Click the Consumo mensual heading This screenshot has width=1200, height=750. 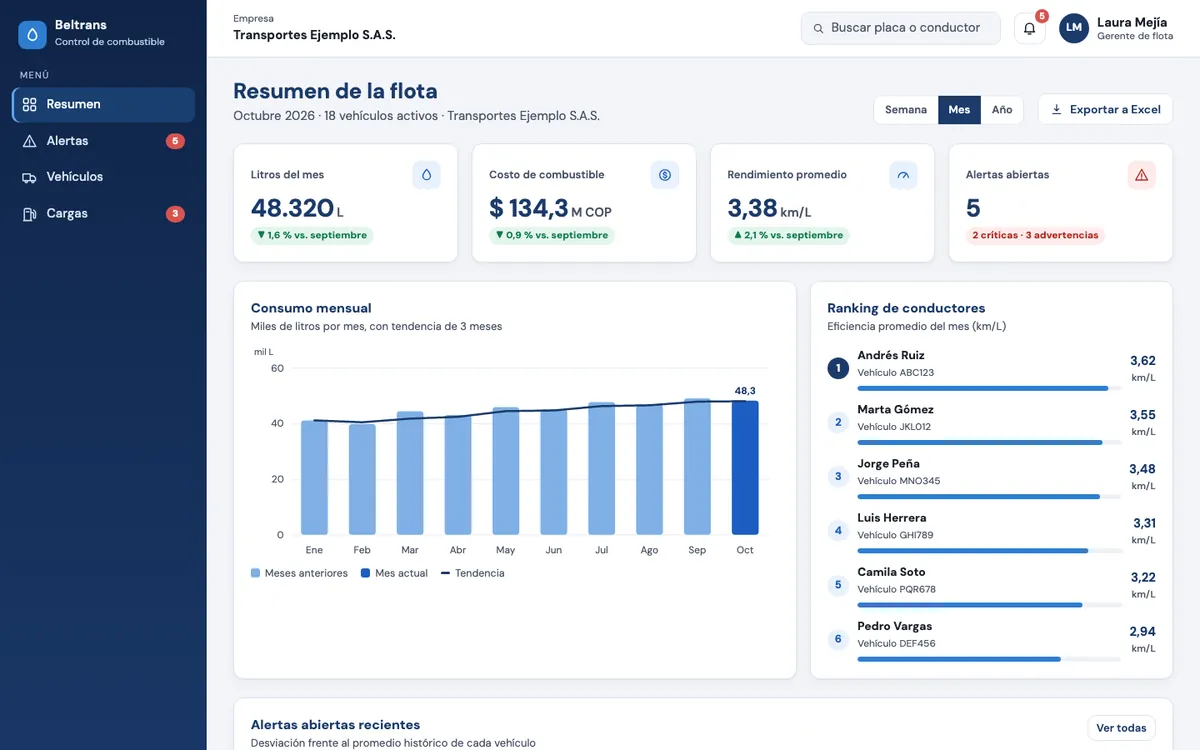311,308
